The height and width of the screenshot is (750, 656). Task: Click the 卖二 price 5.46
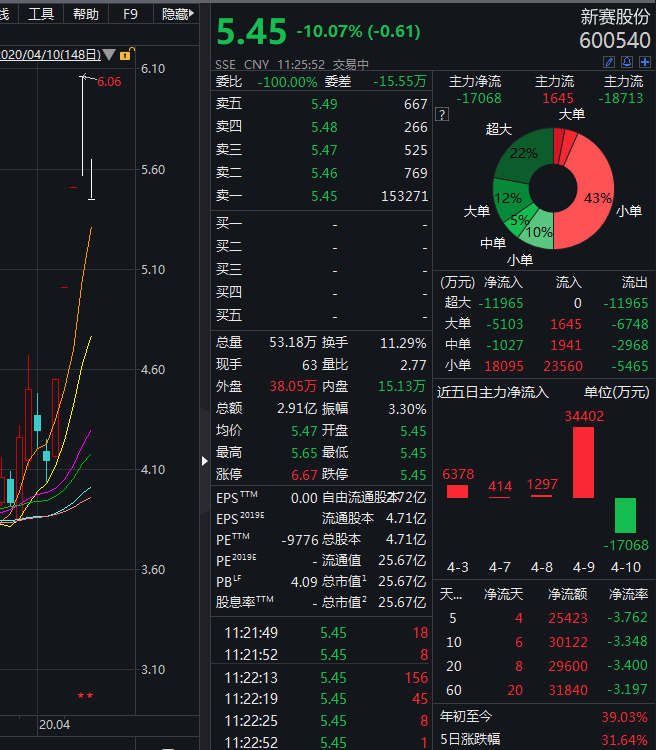pyautogui.click(x=324, y=173)
